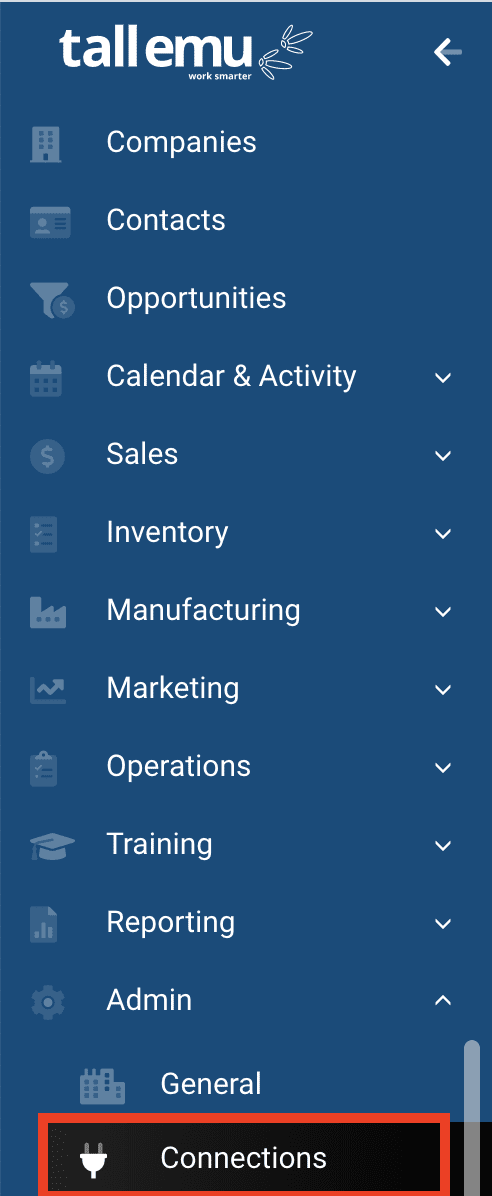This screenshot has width=492, height=1196.
Task: Expand the Marketing dropdown chevron
Action: click(x=443, y=689)
